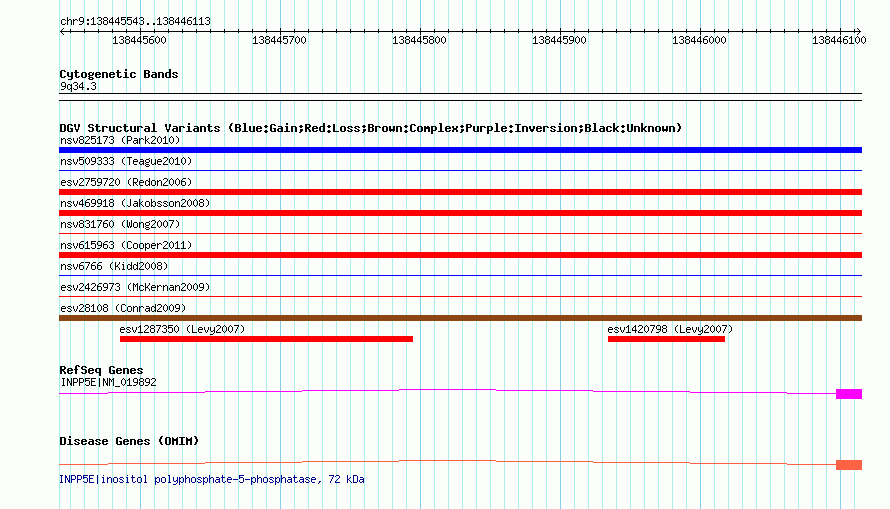The width and height of the screenshot is (890, 509).
Task: Click variant label esv2759720 (Redon2006)
Action: 126,182
